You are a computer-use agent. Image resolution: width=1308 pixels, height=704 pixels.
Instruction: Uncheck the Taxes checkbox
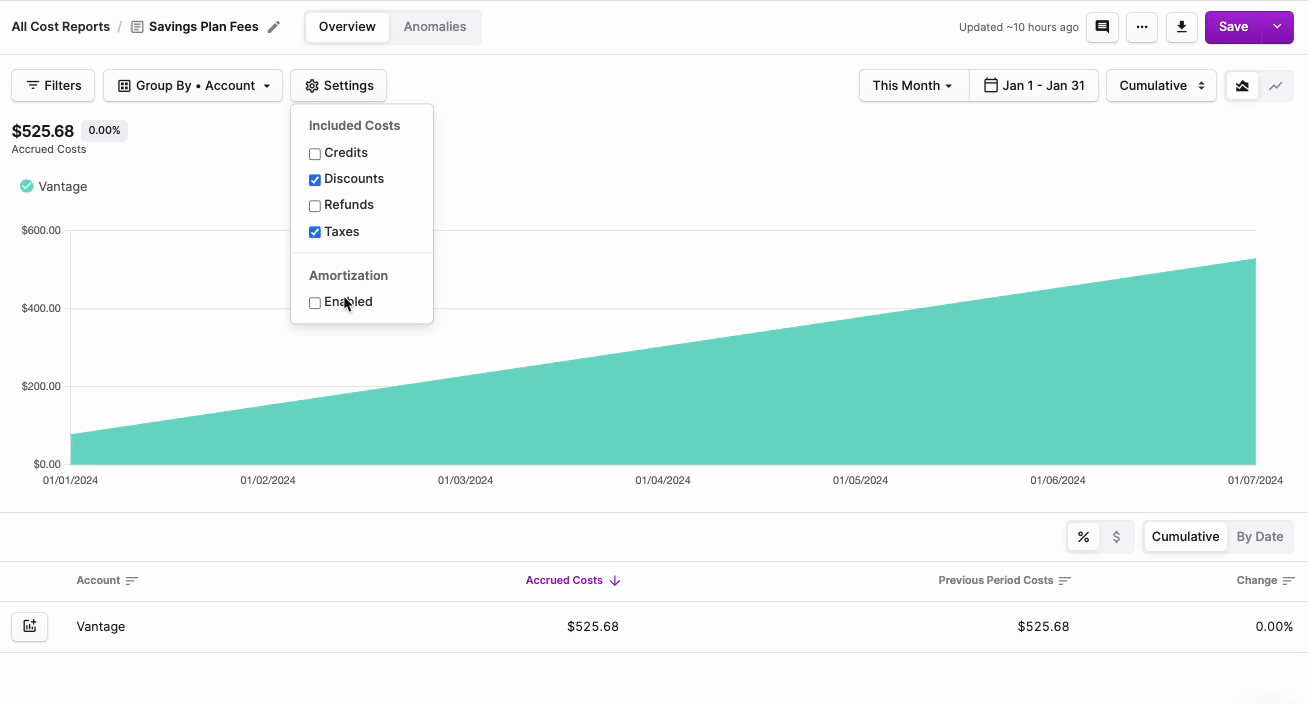point(314,231)
